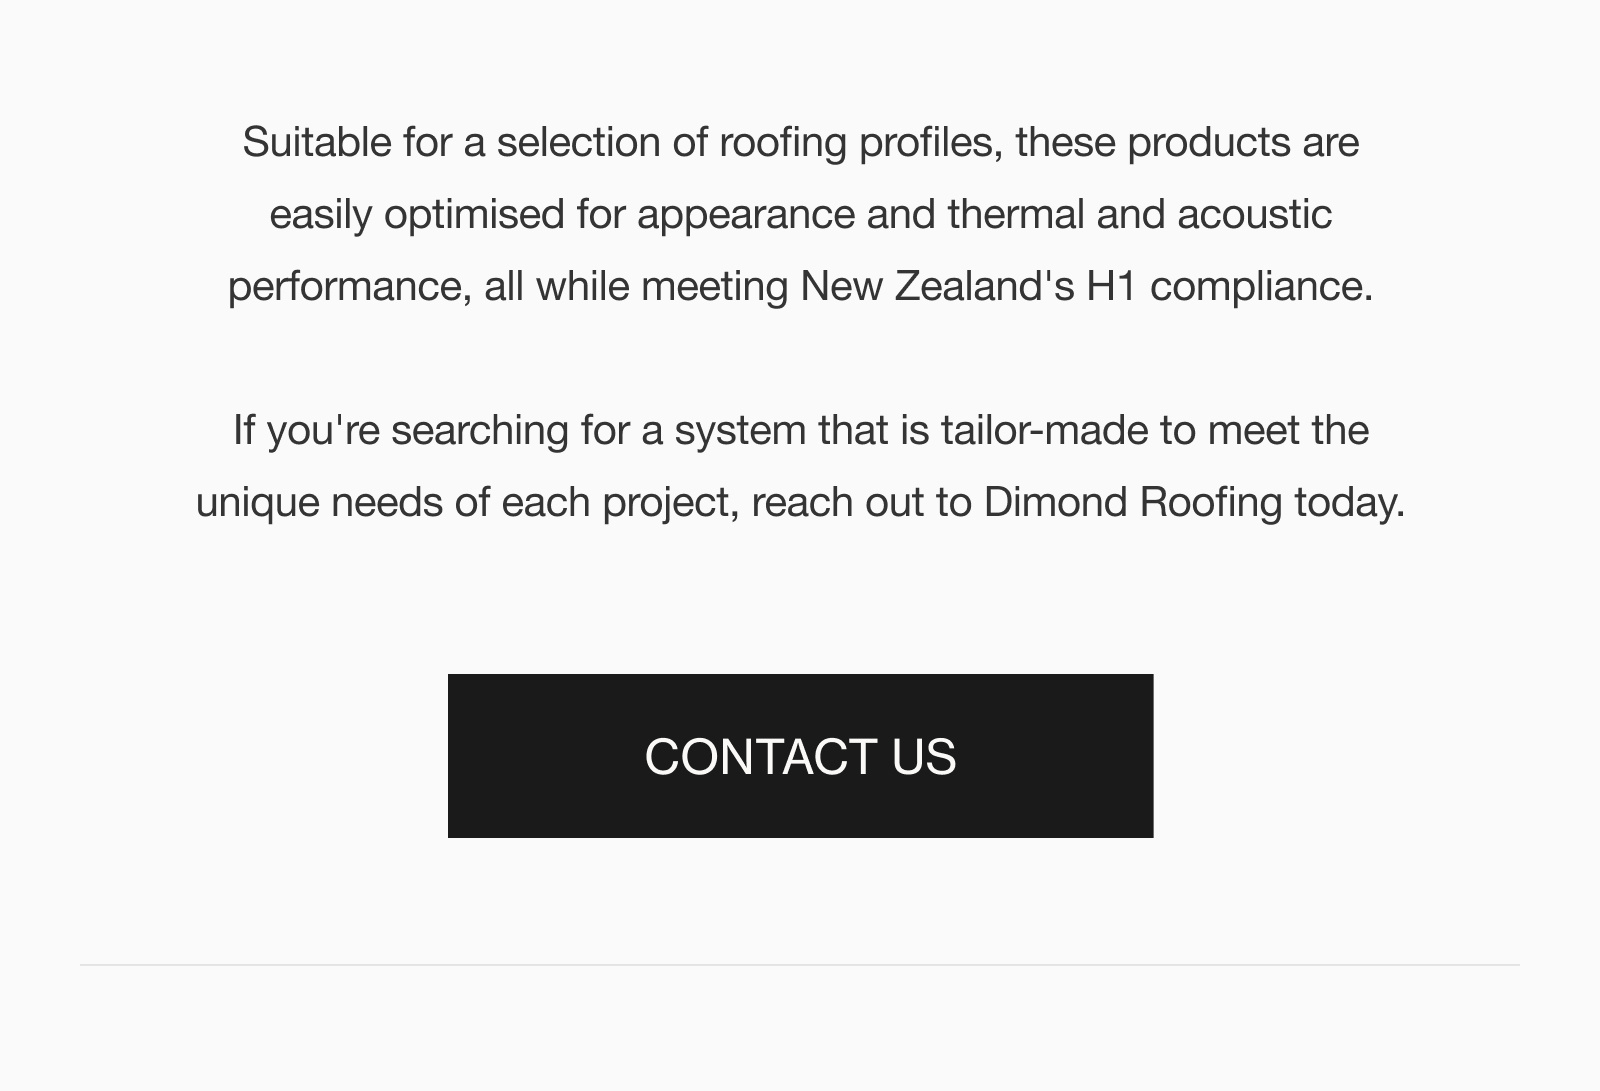Screen dimensions: 1600x1091
Task: Click the word "Suitable" at the paragraph start
Action: (316, 143)
